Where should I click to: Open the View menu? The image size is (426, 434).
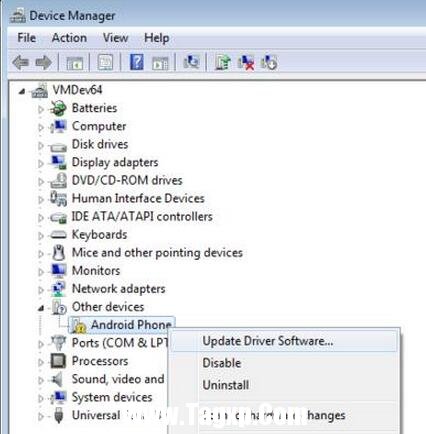(x=115, y=38)
